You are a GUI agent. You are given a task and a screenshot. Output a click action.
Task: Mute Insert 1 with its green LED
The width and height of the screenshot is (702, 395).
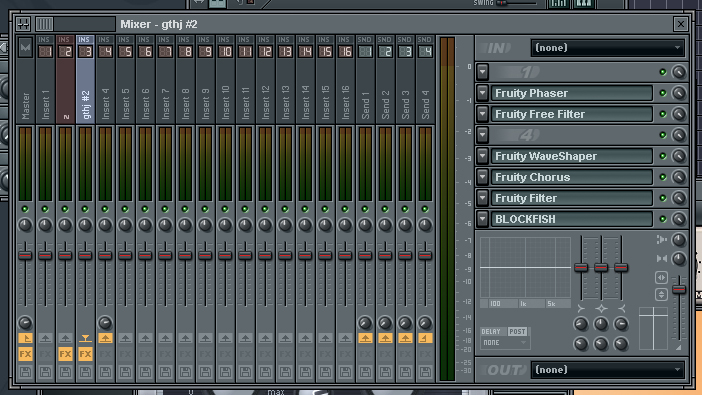pos(45,209)
